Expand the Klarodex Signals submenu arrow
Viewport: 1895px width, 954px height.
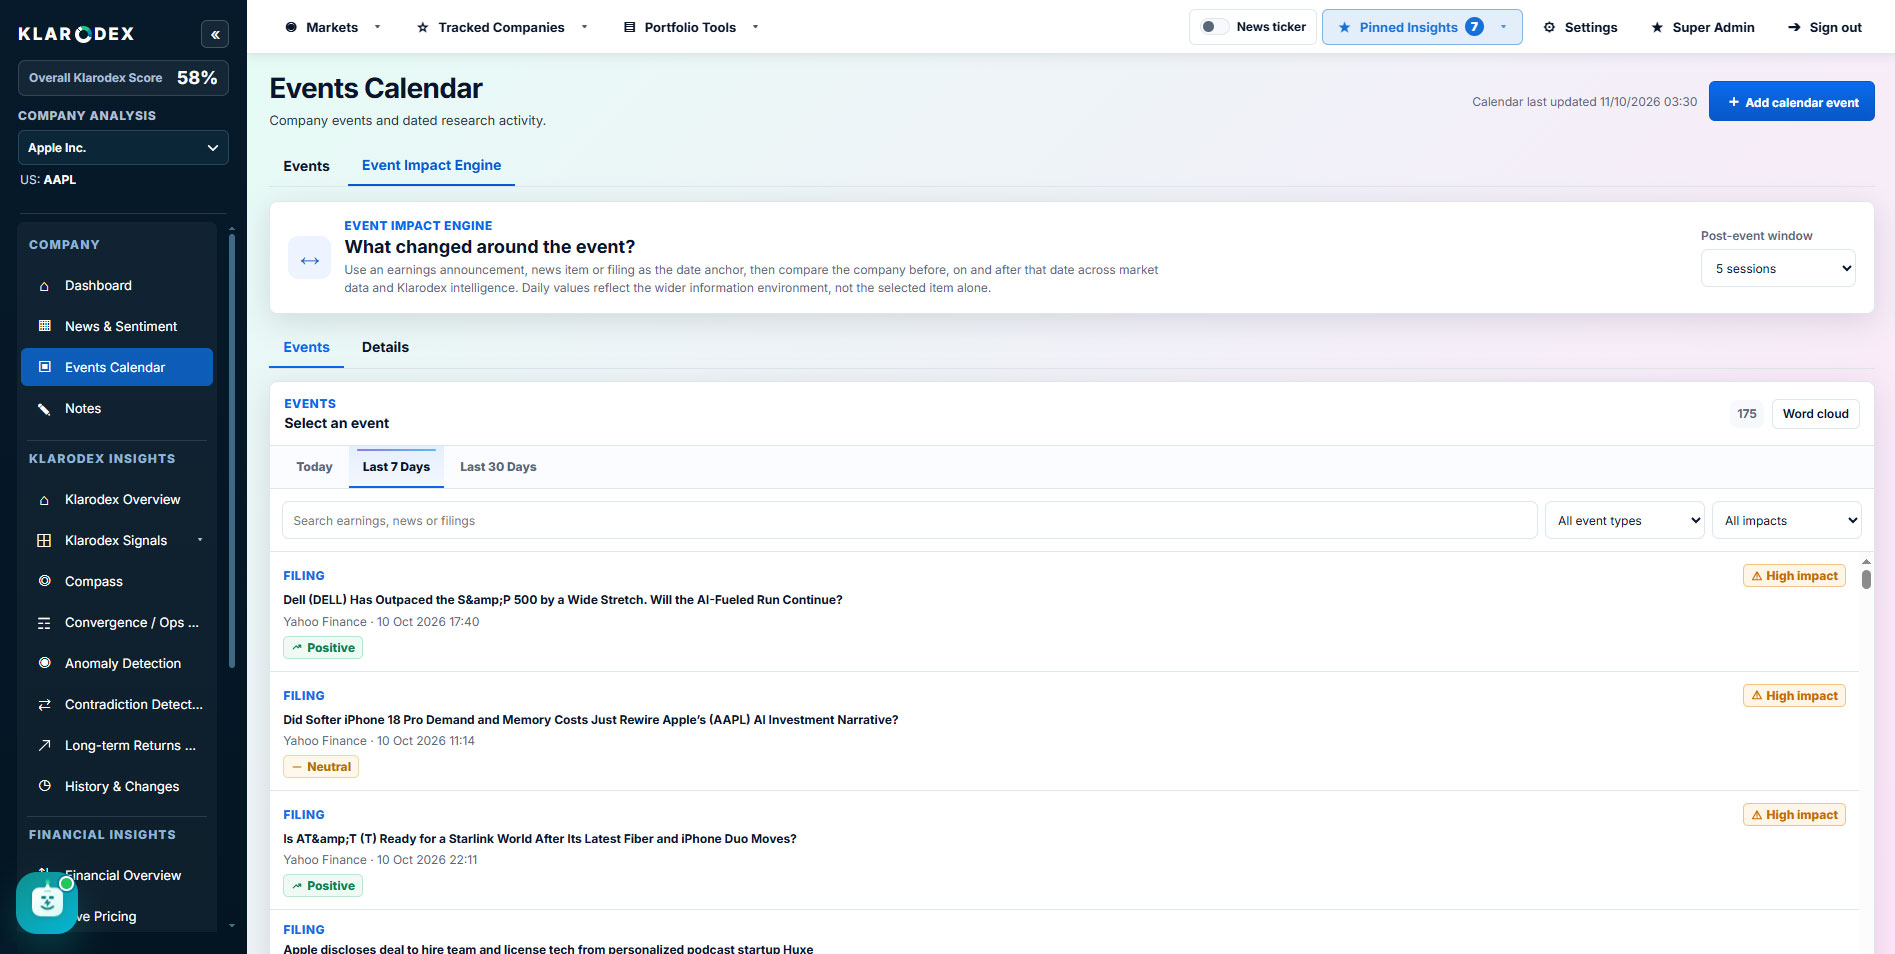(x=200, y=540)
